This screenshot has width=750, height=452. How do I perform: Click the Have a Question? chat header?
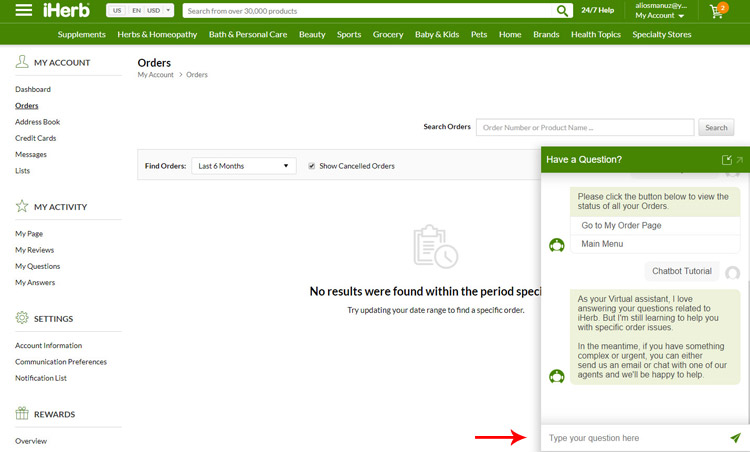click(x=645, y=160)
